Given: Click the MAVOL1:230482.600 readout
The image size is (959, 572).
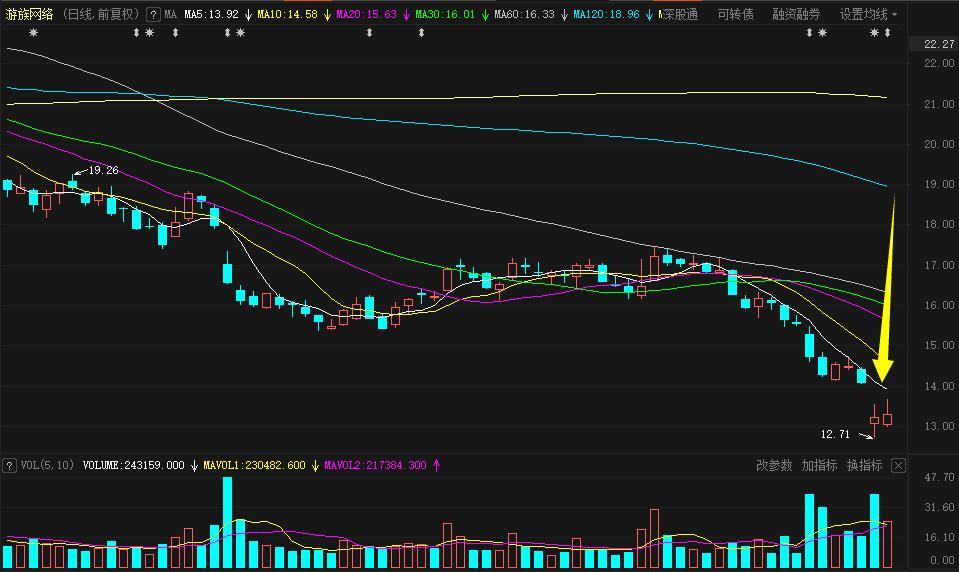Looking at the screenshot, I should pyautogui.click(x=254, y=466).
